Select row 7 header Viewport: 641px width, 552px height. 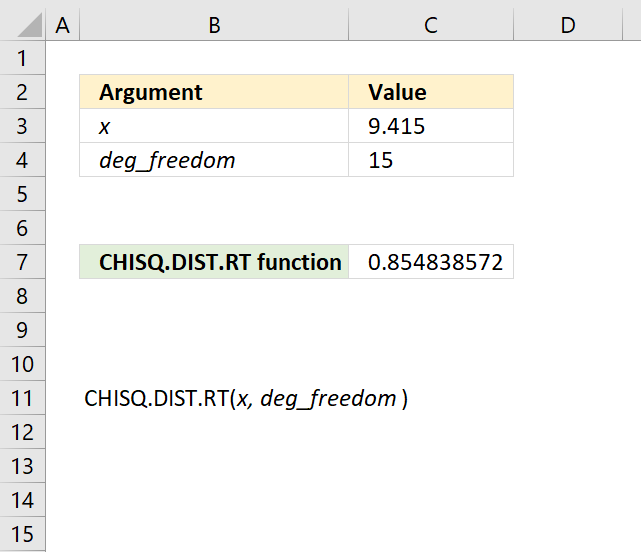(22, 262)
